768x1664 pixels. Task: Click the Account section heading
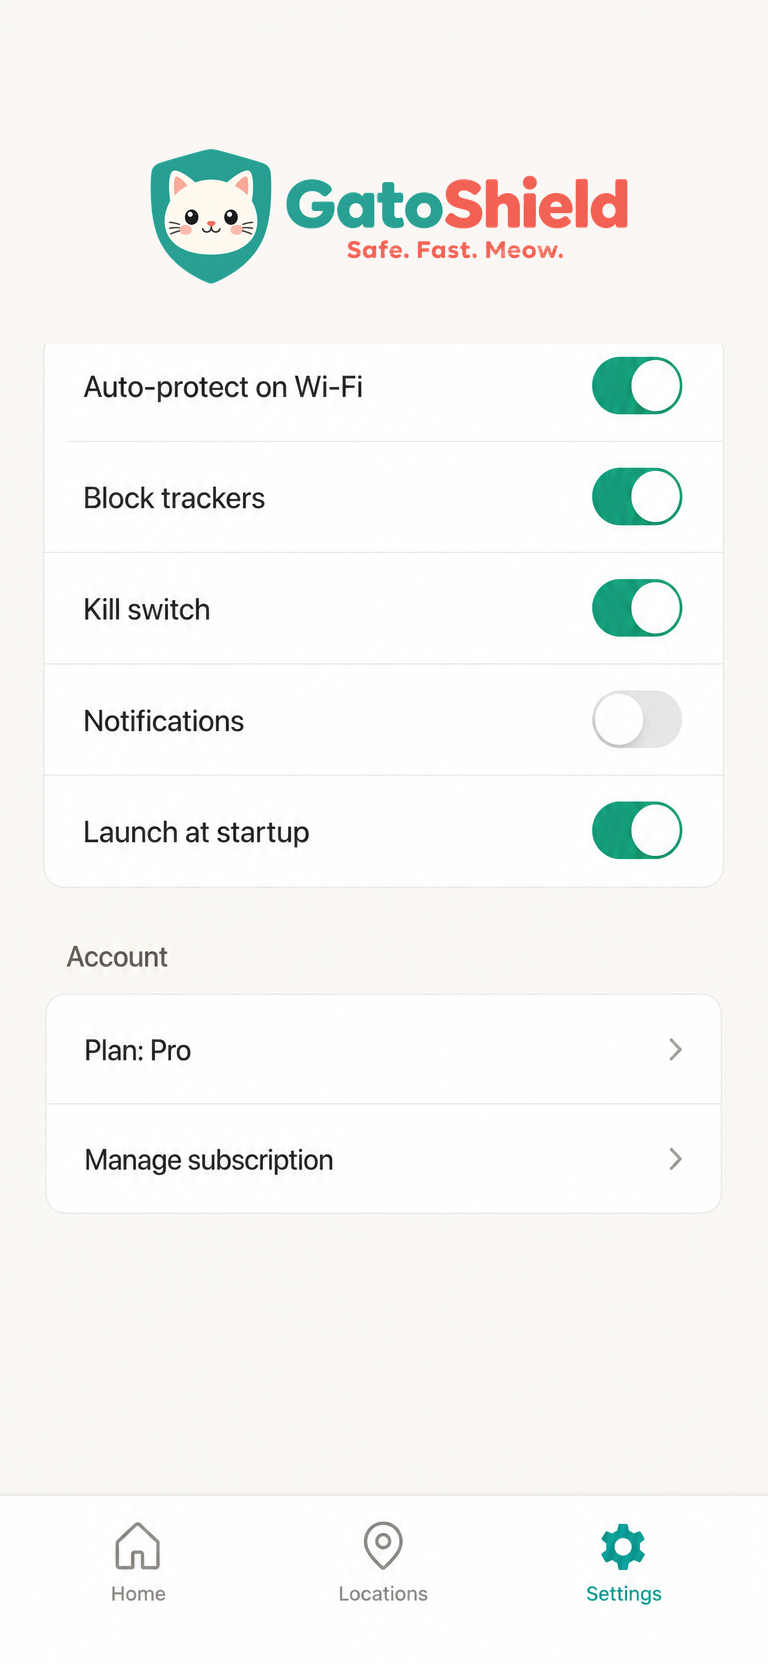pos(117,957)
